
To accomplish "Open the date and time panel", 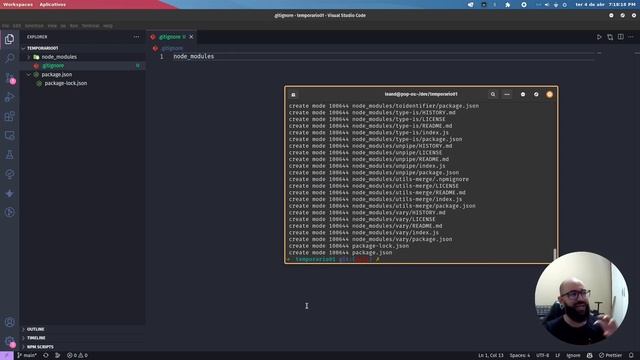I will (605, 4).
